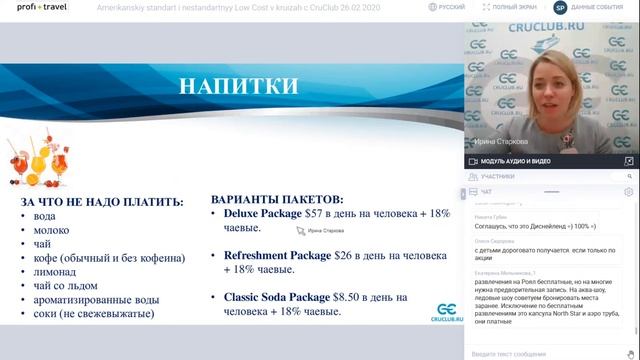Click the participants people icon

click(x=473, y=177)
